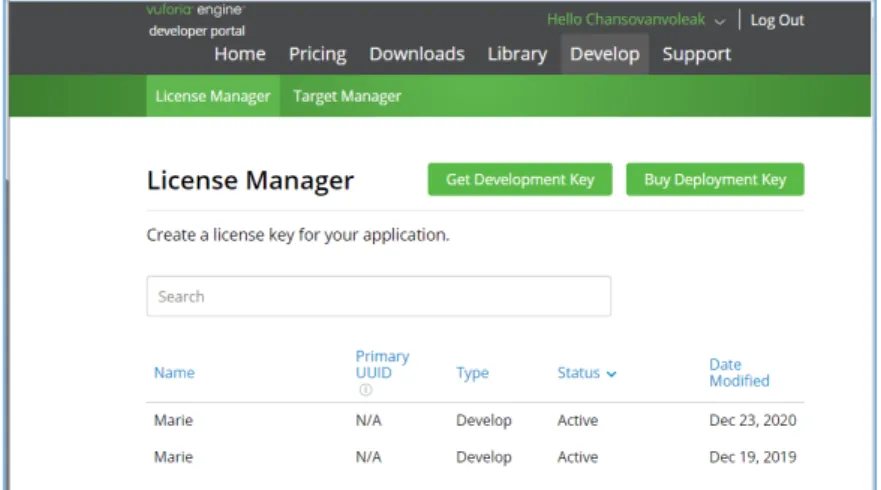
Task: Sort by the Primary UUID column header
Action: (382, 364)
